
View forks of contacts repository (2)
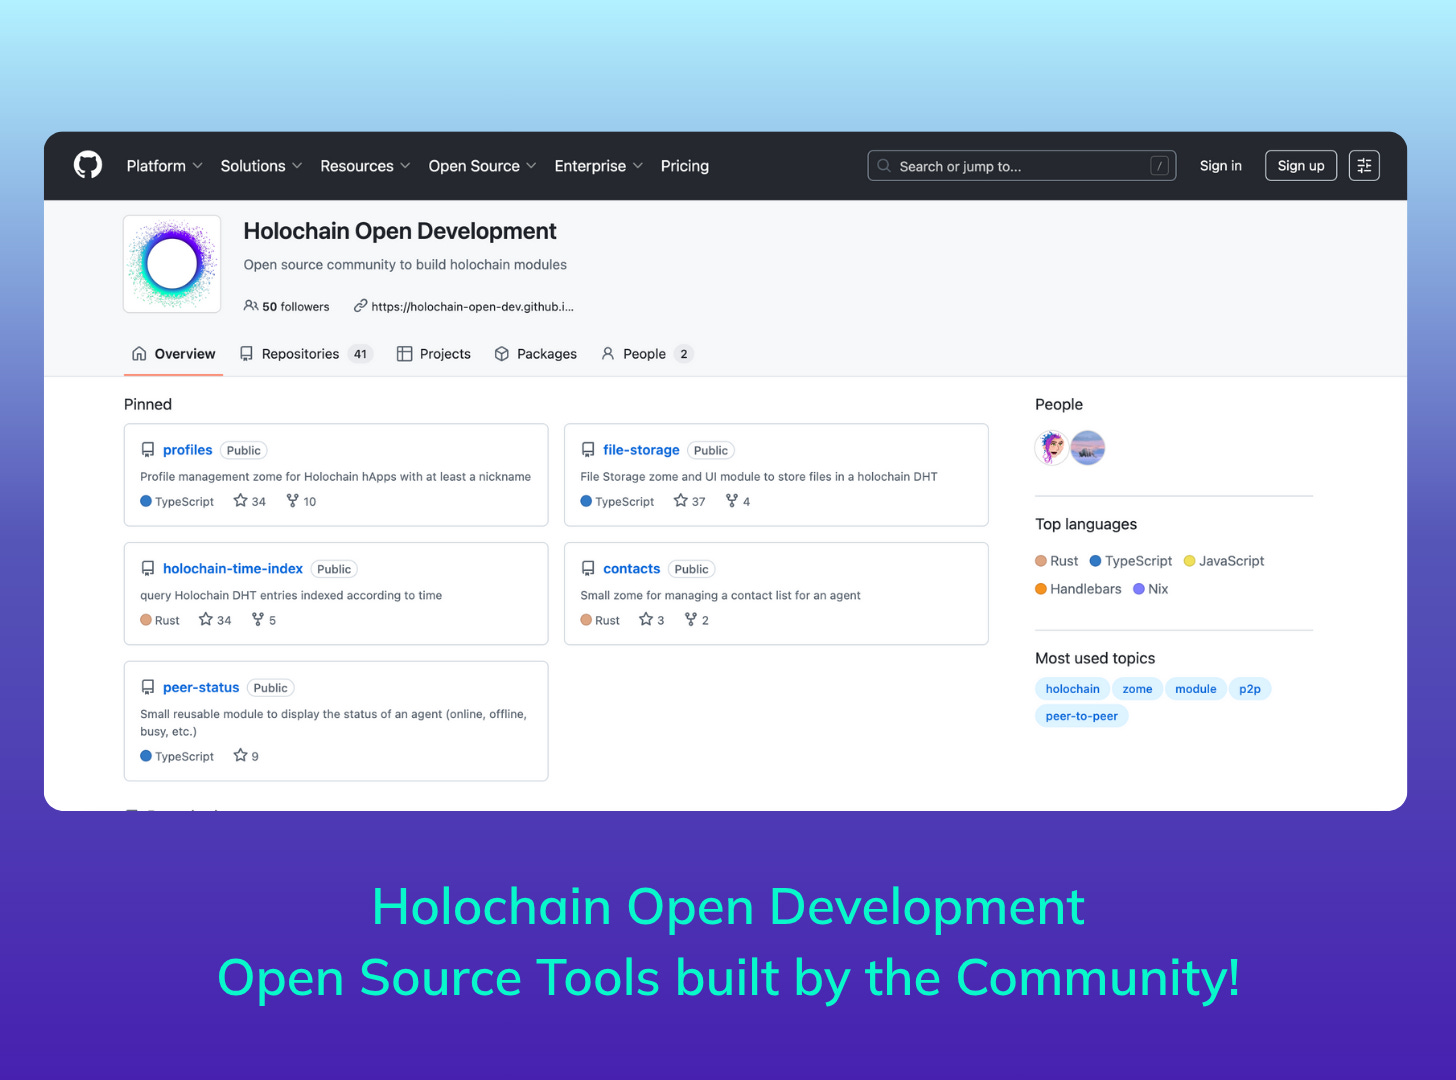697,620
